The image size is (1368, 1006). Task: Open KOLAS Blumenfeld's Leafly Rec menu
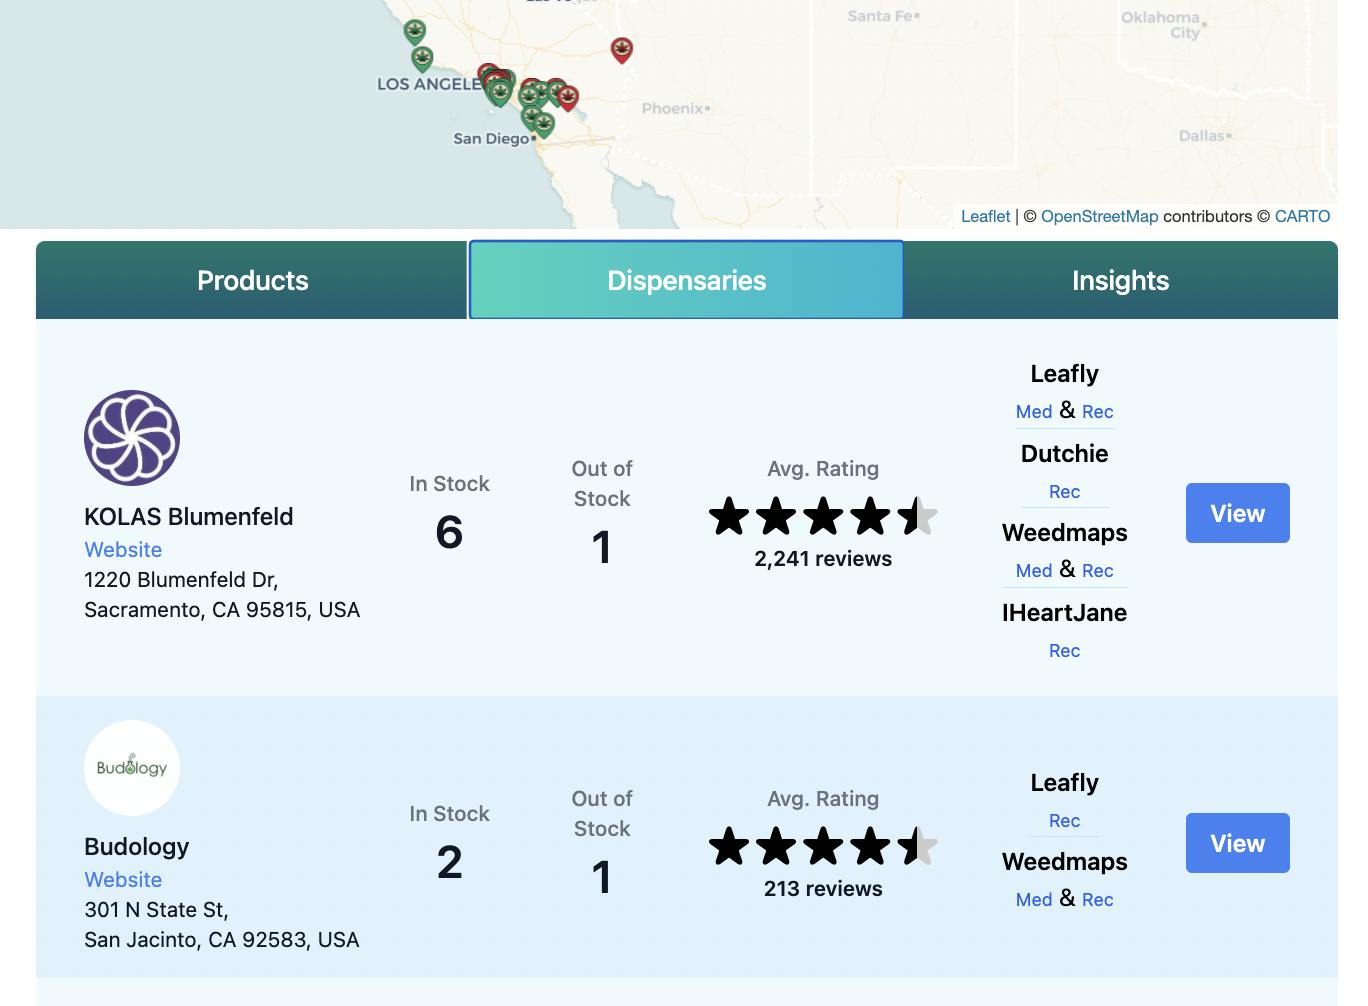[1097, 412]
